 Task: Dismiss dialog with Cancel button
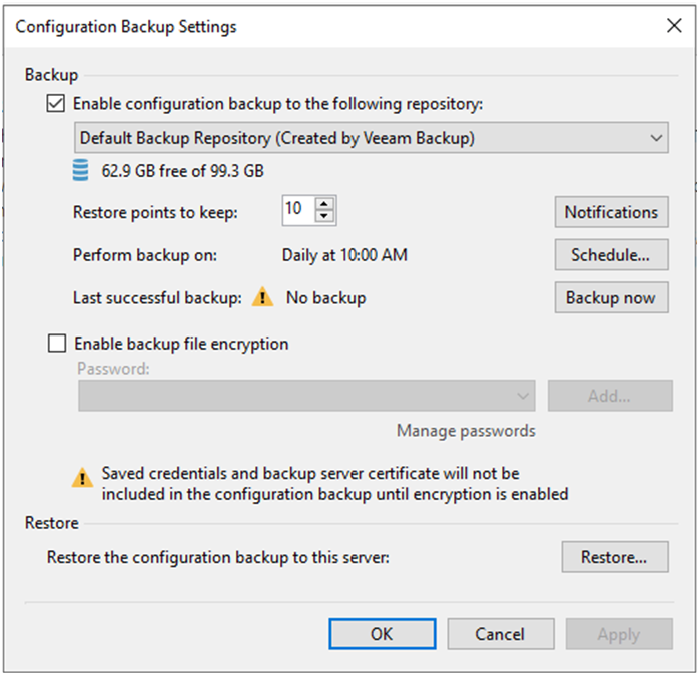[501, 634]
